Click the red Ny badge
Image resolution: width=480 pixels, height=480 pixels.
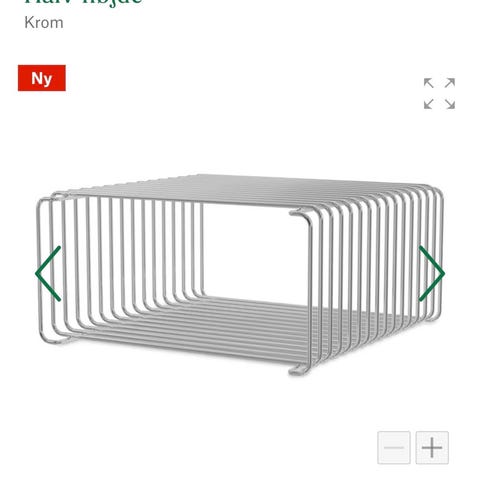click(42, 78)
